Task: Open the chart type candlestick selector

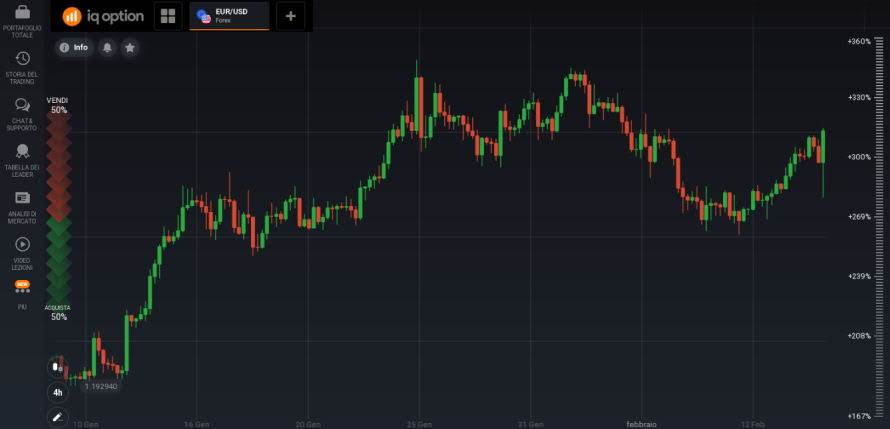Action: tap(57, 367)
